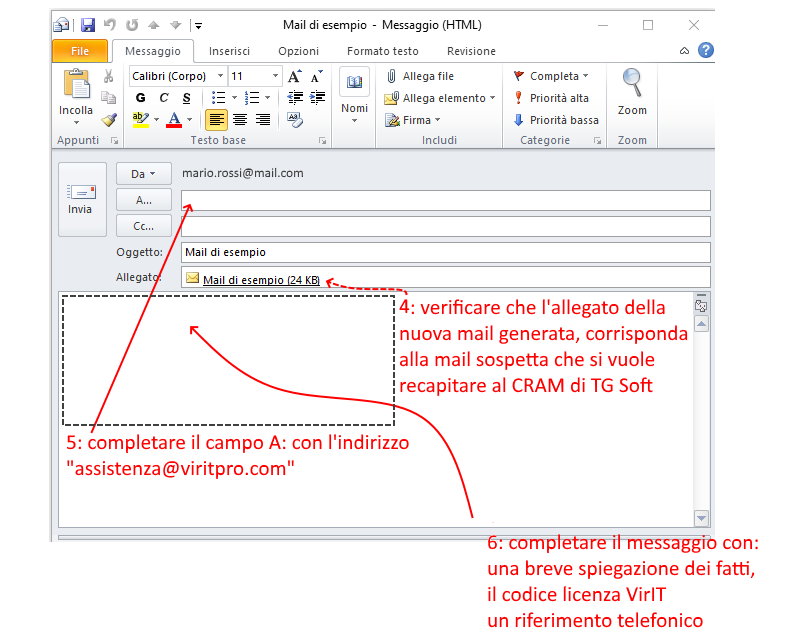Open the Nomi address book button

click(x=354, y=96)
